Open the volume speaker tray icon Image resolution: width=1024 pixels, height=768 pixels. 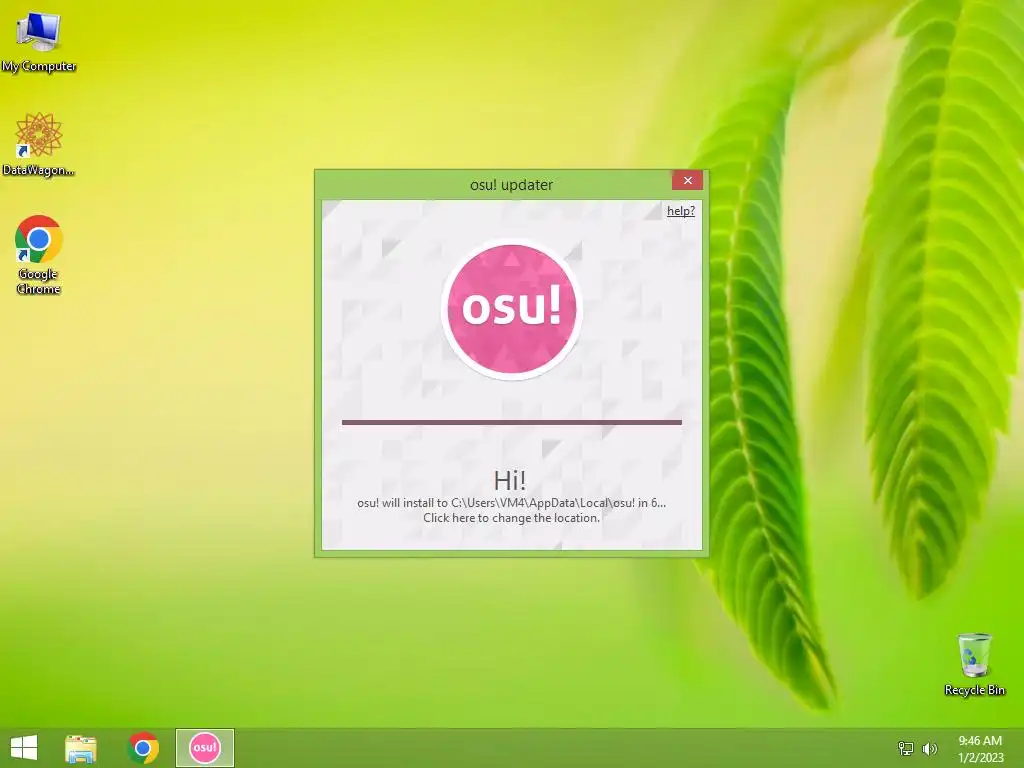929,748
